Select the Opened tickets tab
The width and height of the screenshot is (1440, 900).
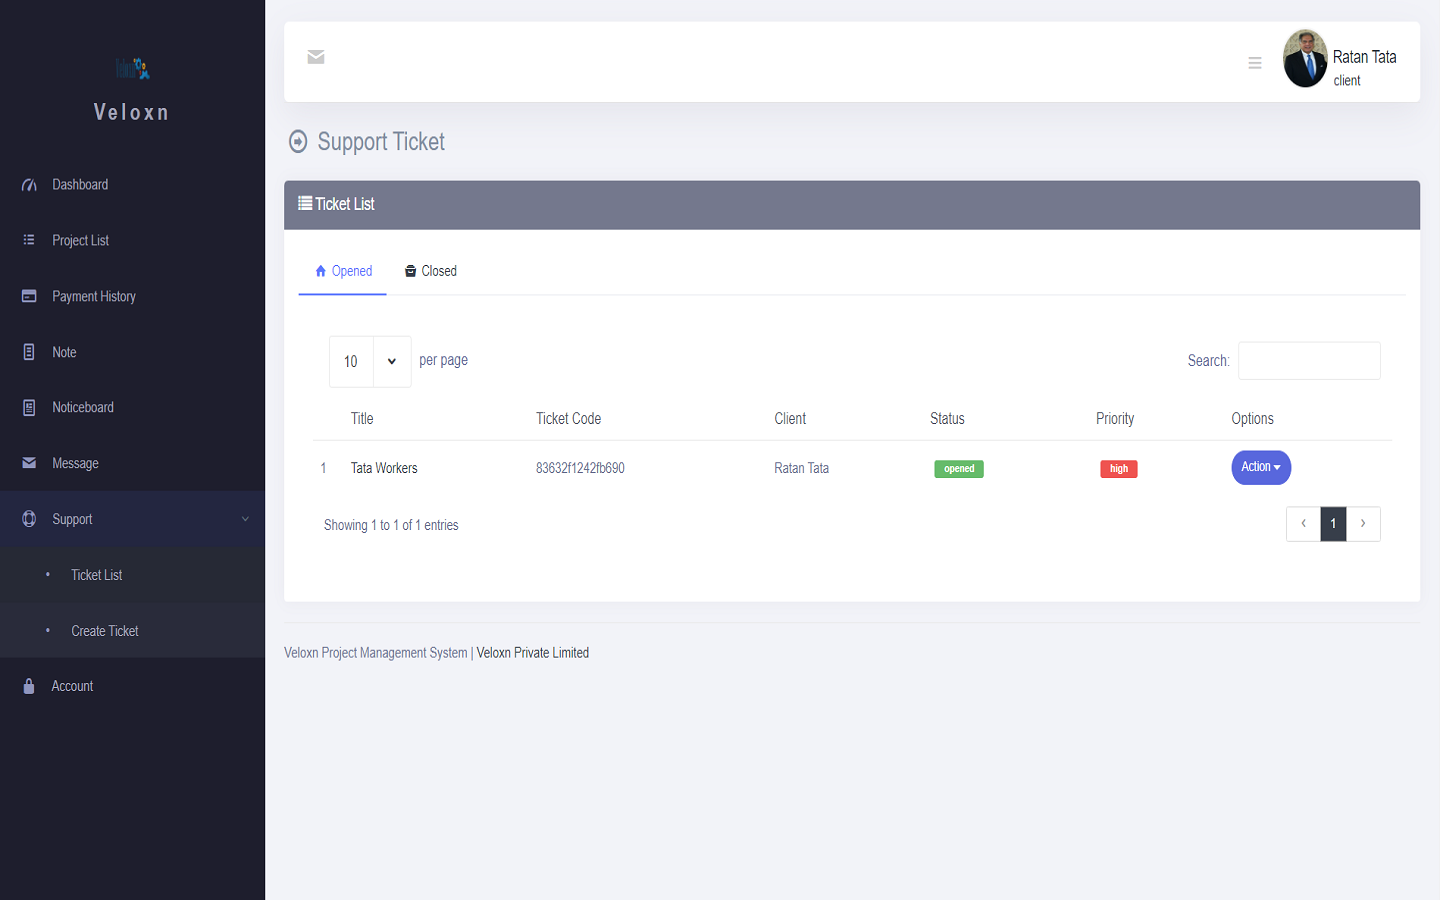tap(342, 271)
